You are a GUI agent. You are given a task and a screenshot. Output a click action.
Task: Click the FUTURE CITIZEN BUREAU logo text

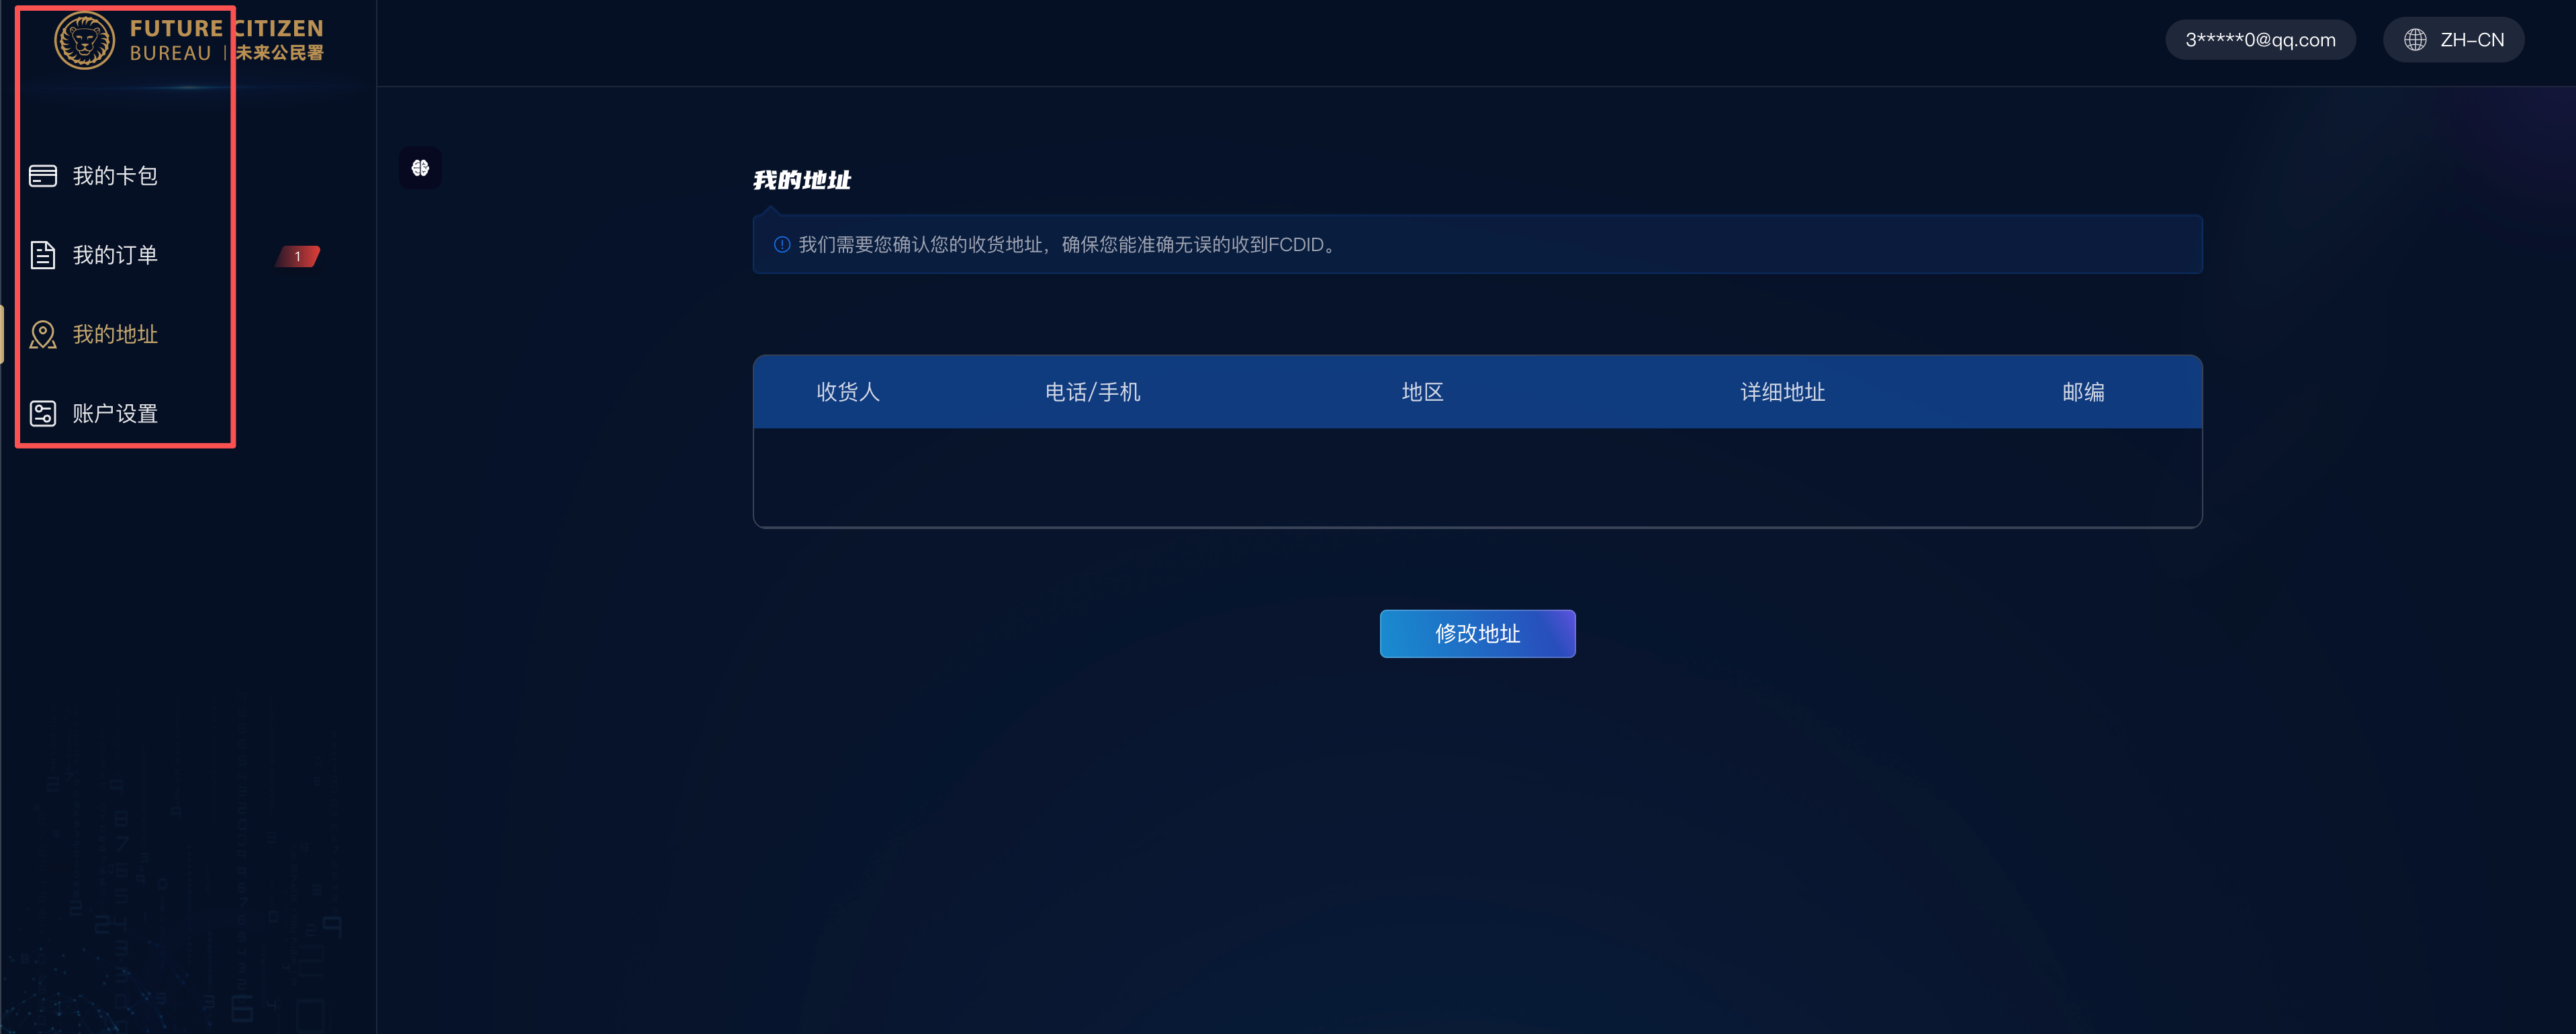[226, 40]
